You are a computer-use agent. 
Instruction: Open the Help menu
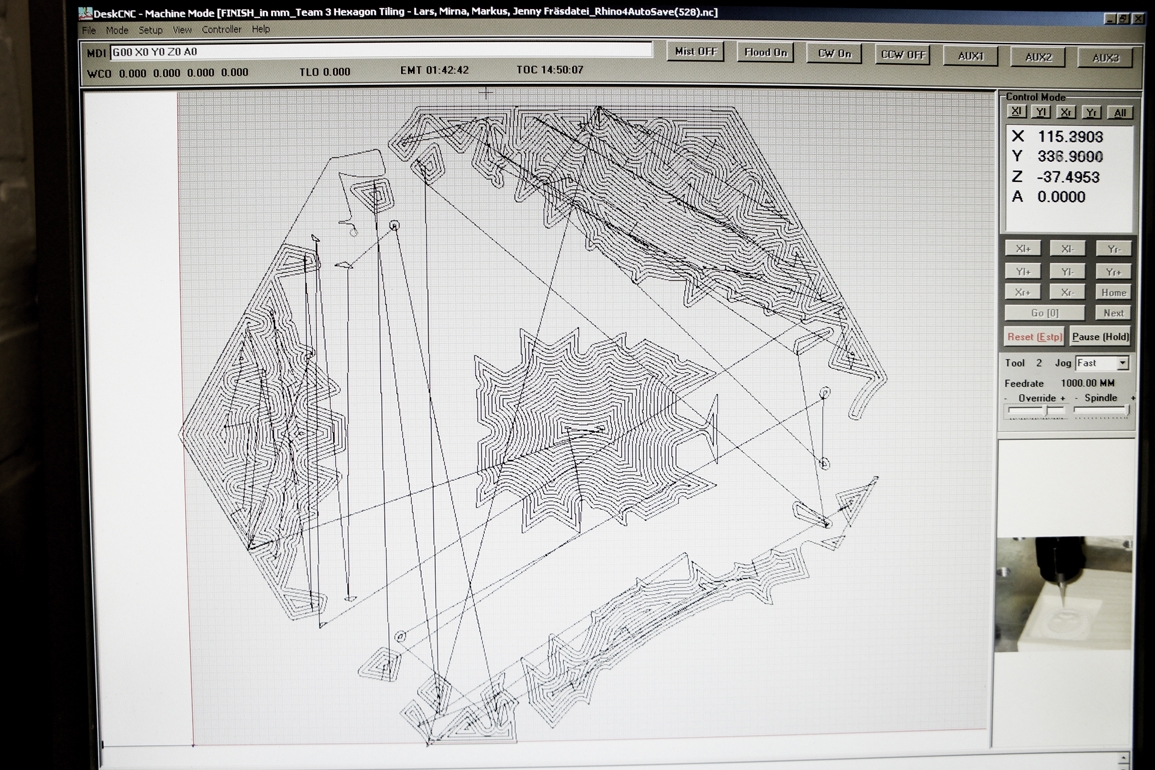(261, 29)
